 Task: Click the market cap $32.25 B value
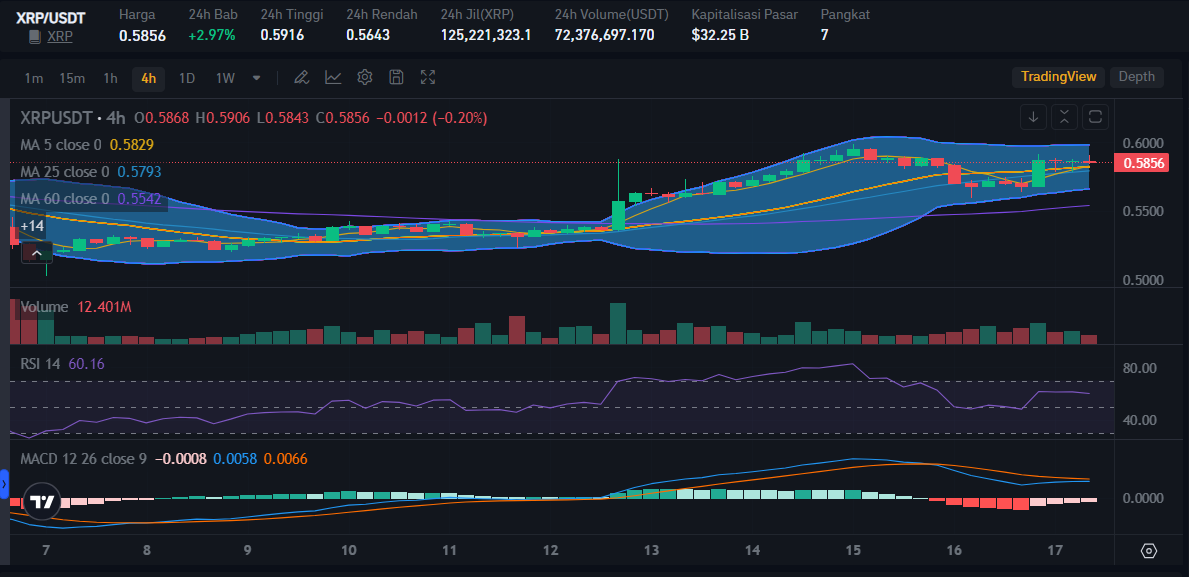pyautogui.click(x=720, y=35)
